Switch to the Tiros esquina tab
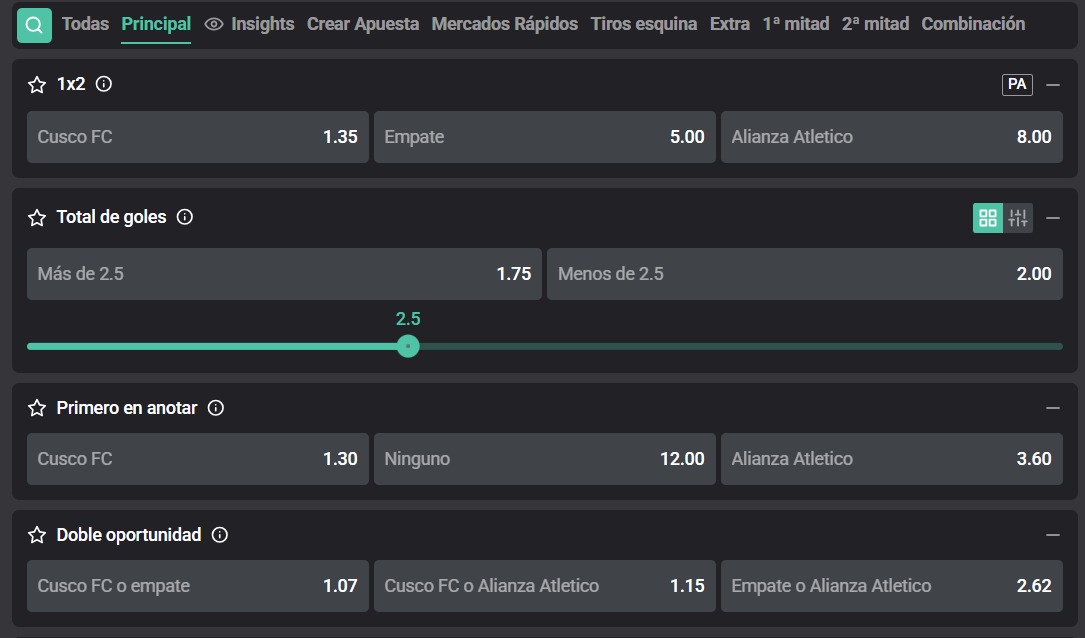The image size is (1085, 638). (644, 24)
